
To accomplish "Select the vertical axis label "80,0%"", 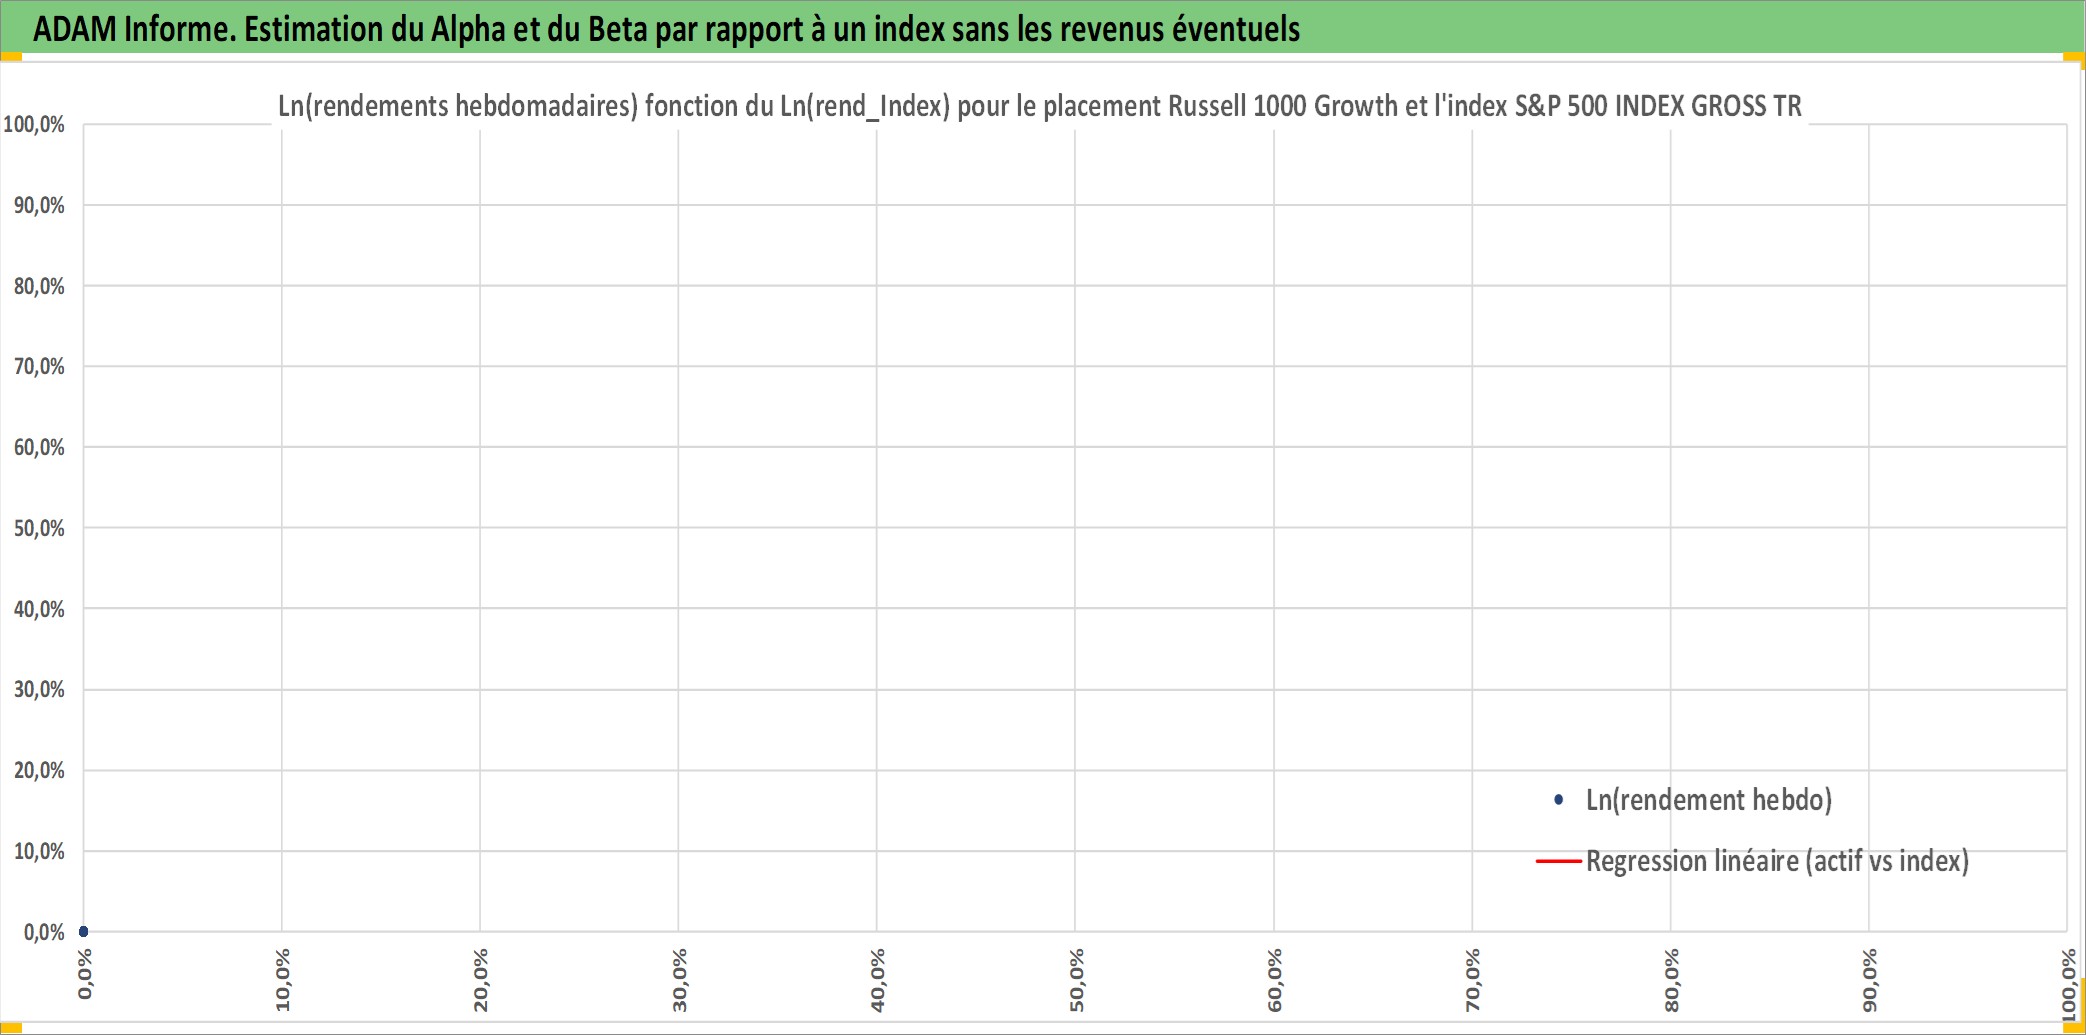I will pyautogui.click(x=39, y=286).
